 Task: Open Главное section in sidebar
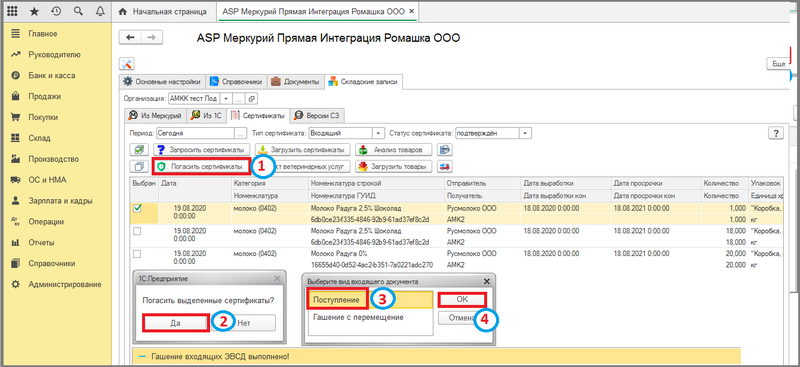pos(43,34)
